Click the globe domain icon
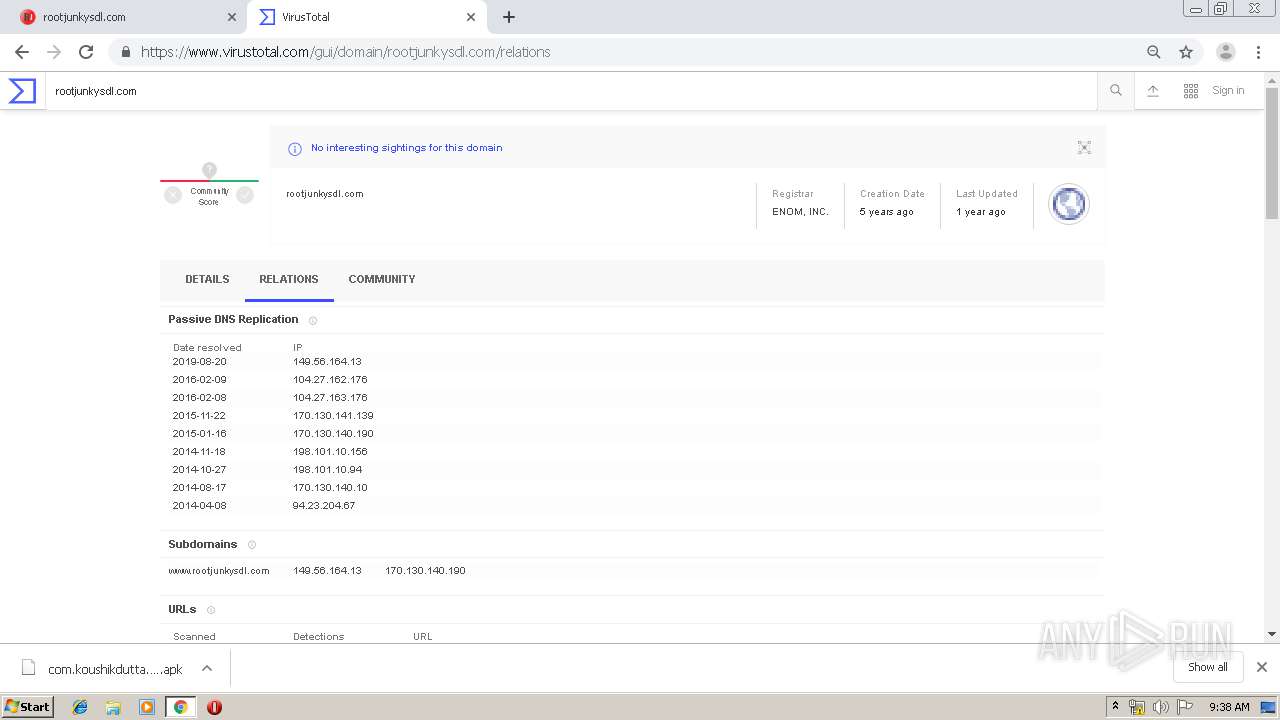Screen dimensions: 1280x720 point(1068,204)
